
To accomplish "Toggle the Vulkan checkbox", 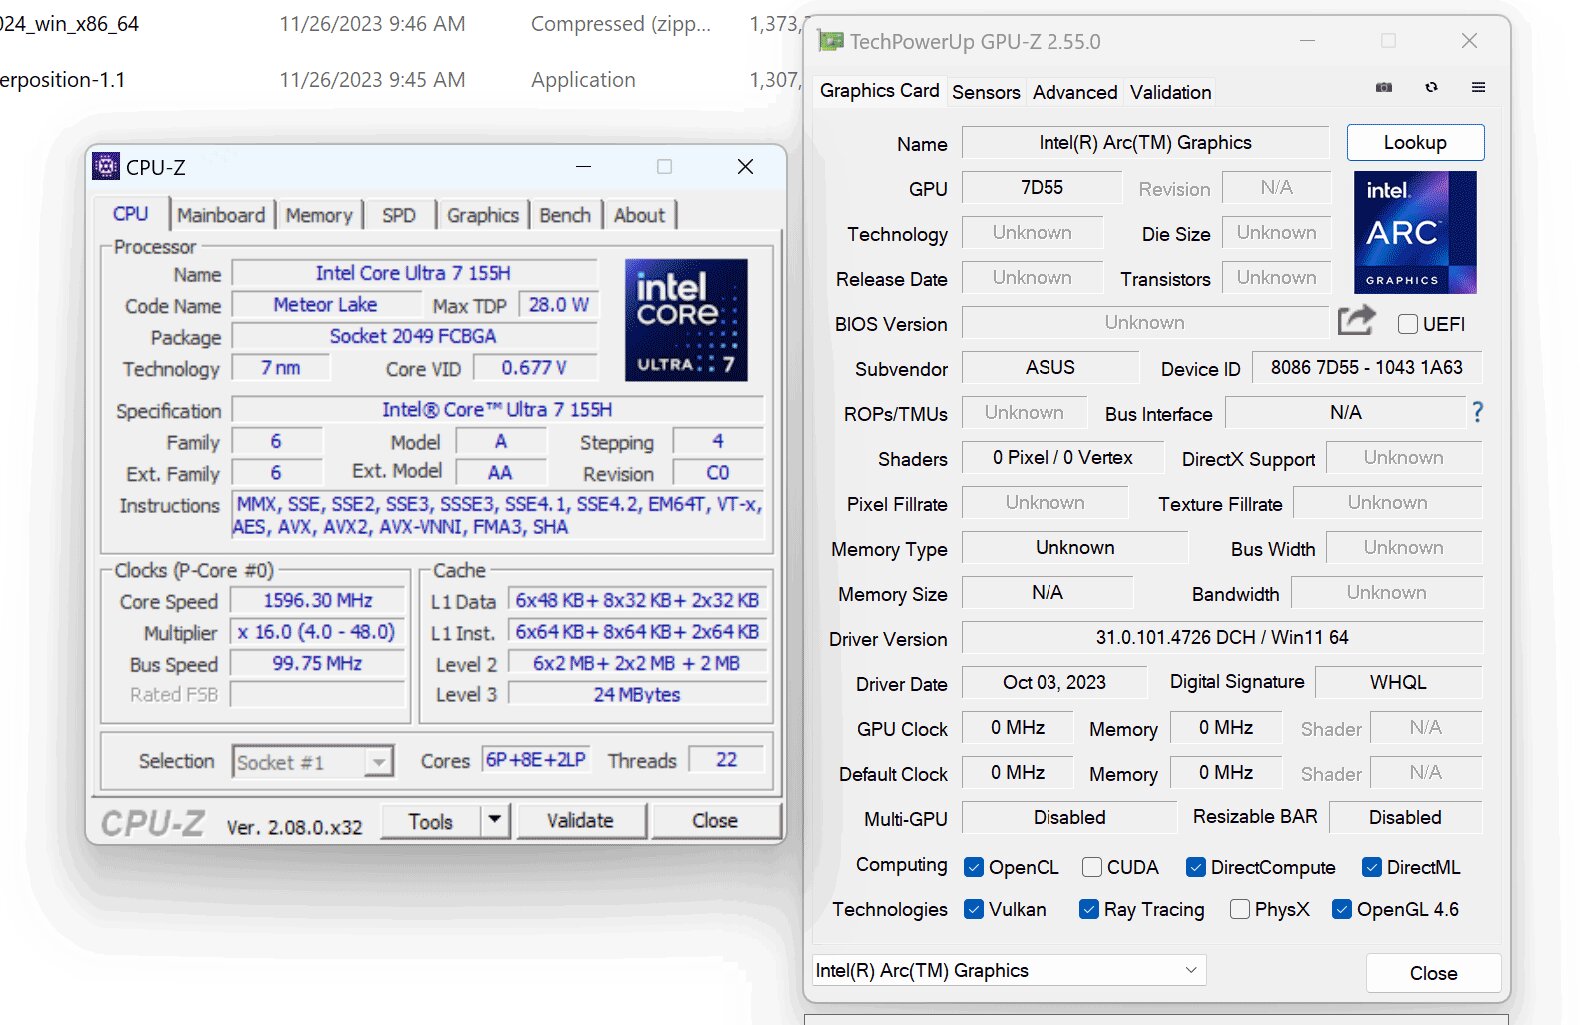I will point(974,909).
